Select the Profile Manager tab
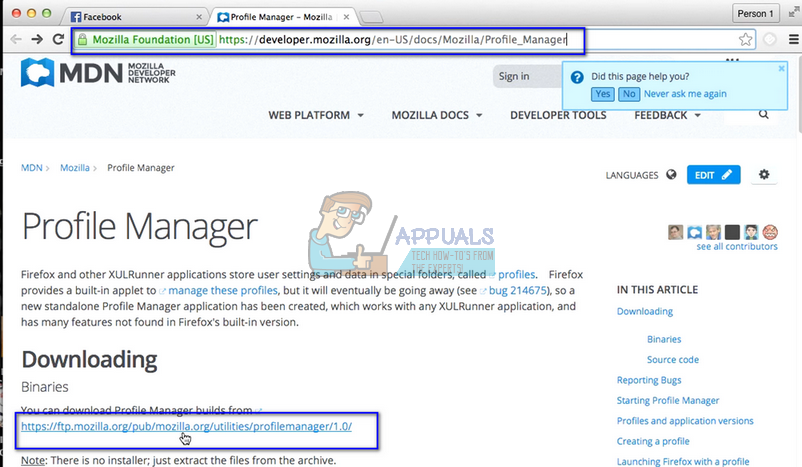The image size is (802, 467). pyautogui.click(x=282, y=17)
